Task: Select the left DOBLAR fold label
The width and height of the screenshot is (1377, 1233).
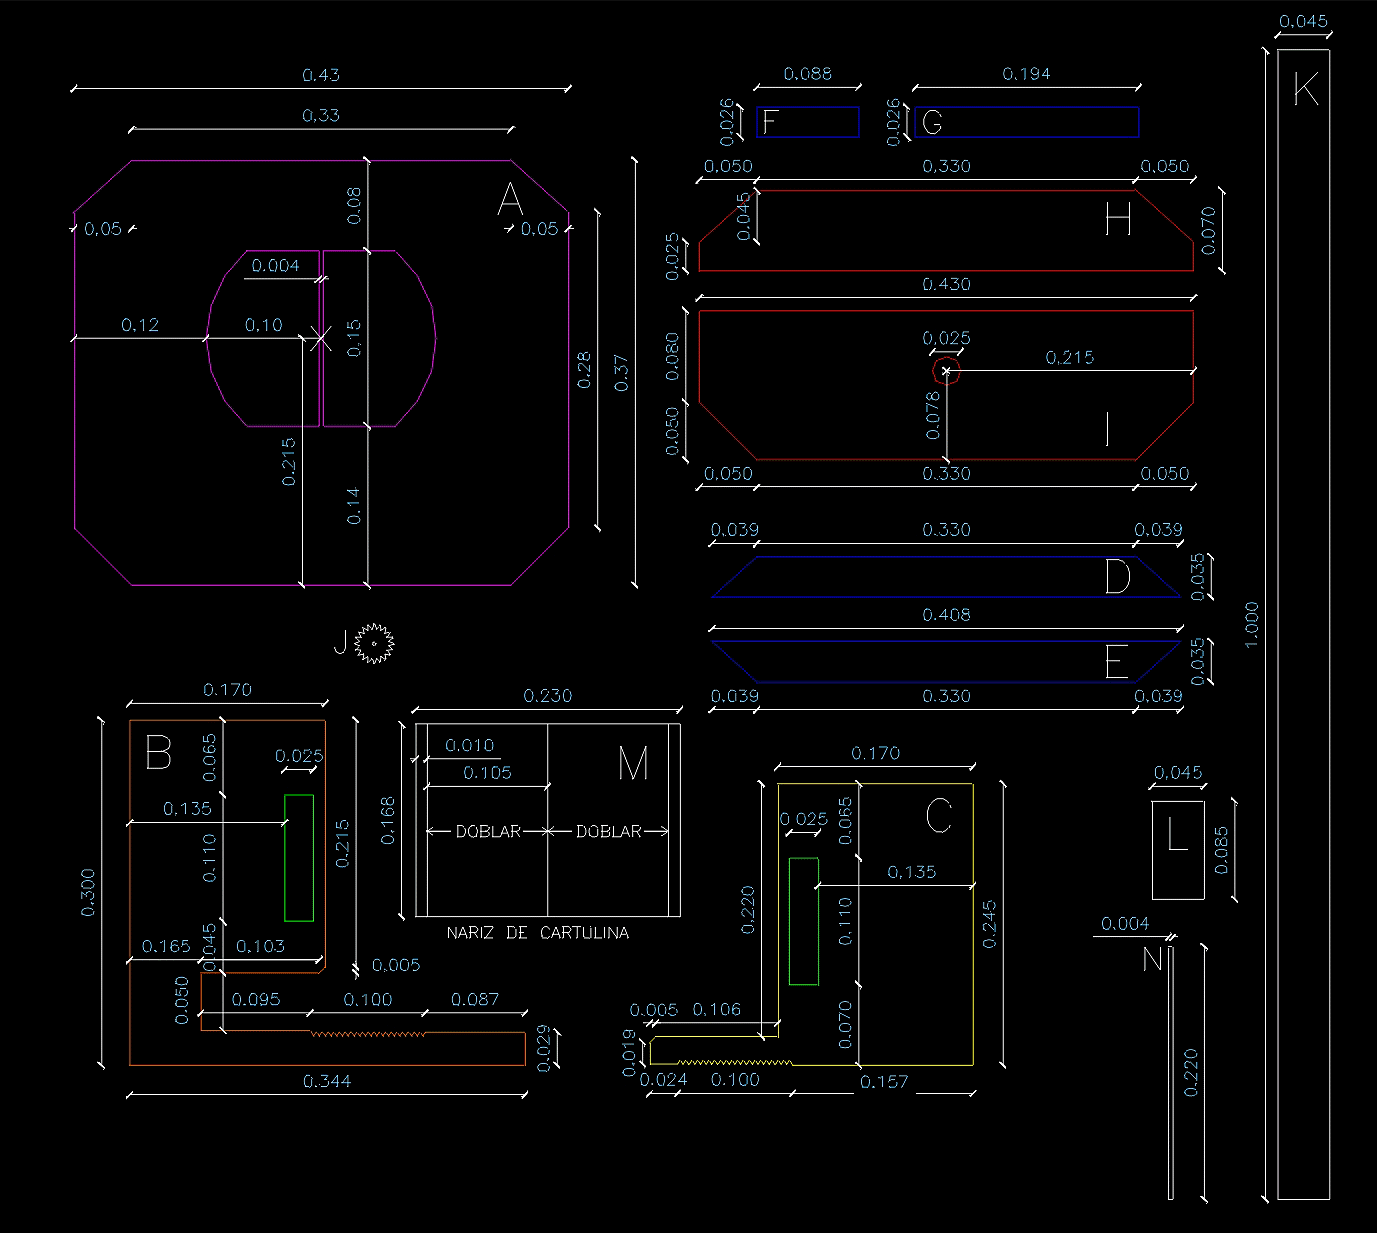Action: 488,831
